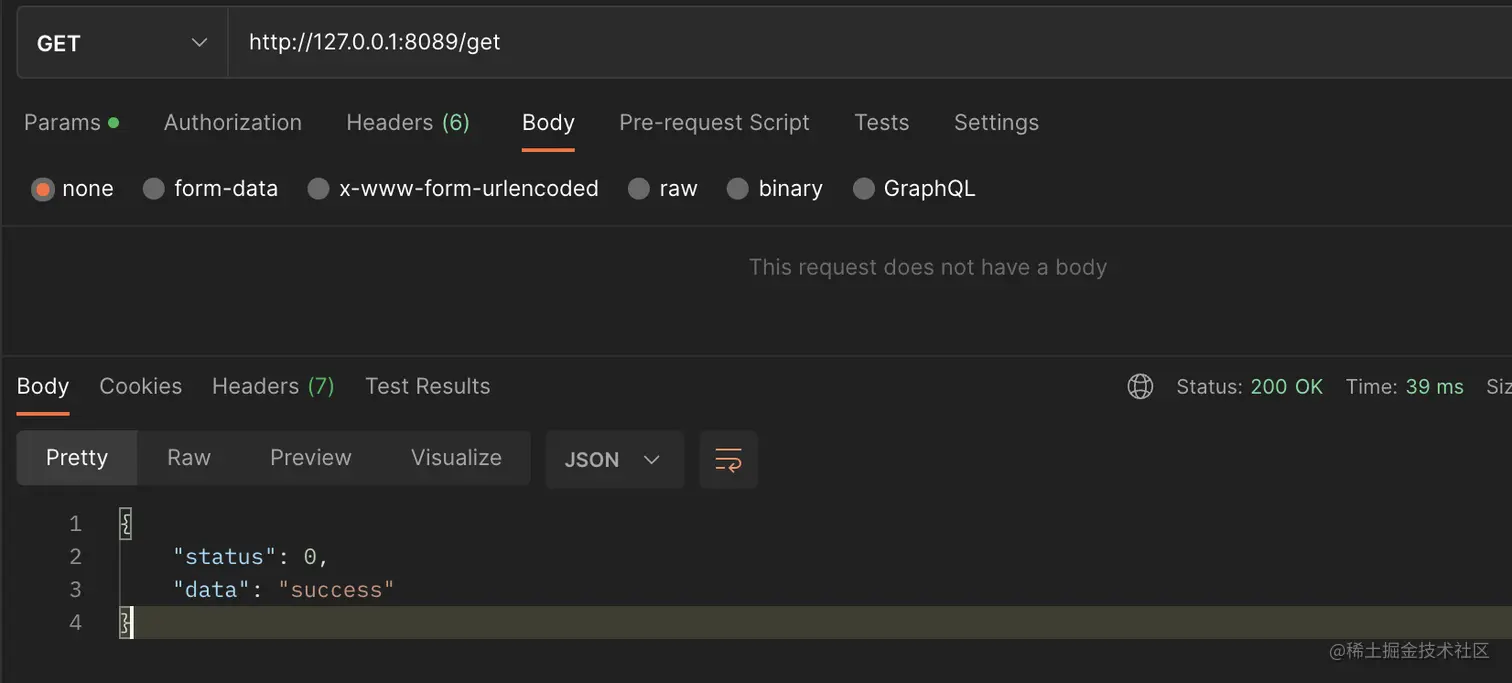
Task: Open the Visualize response view
Action: [456, 457]
